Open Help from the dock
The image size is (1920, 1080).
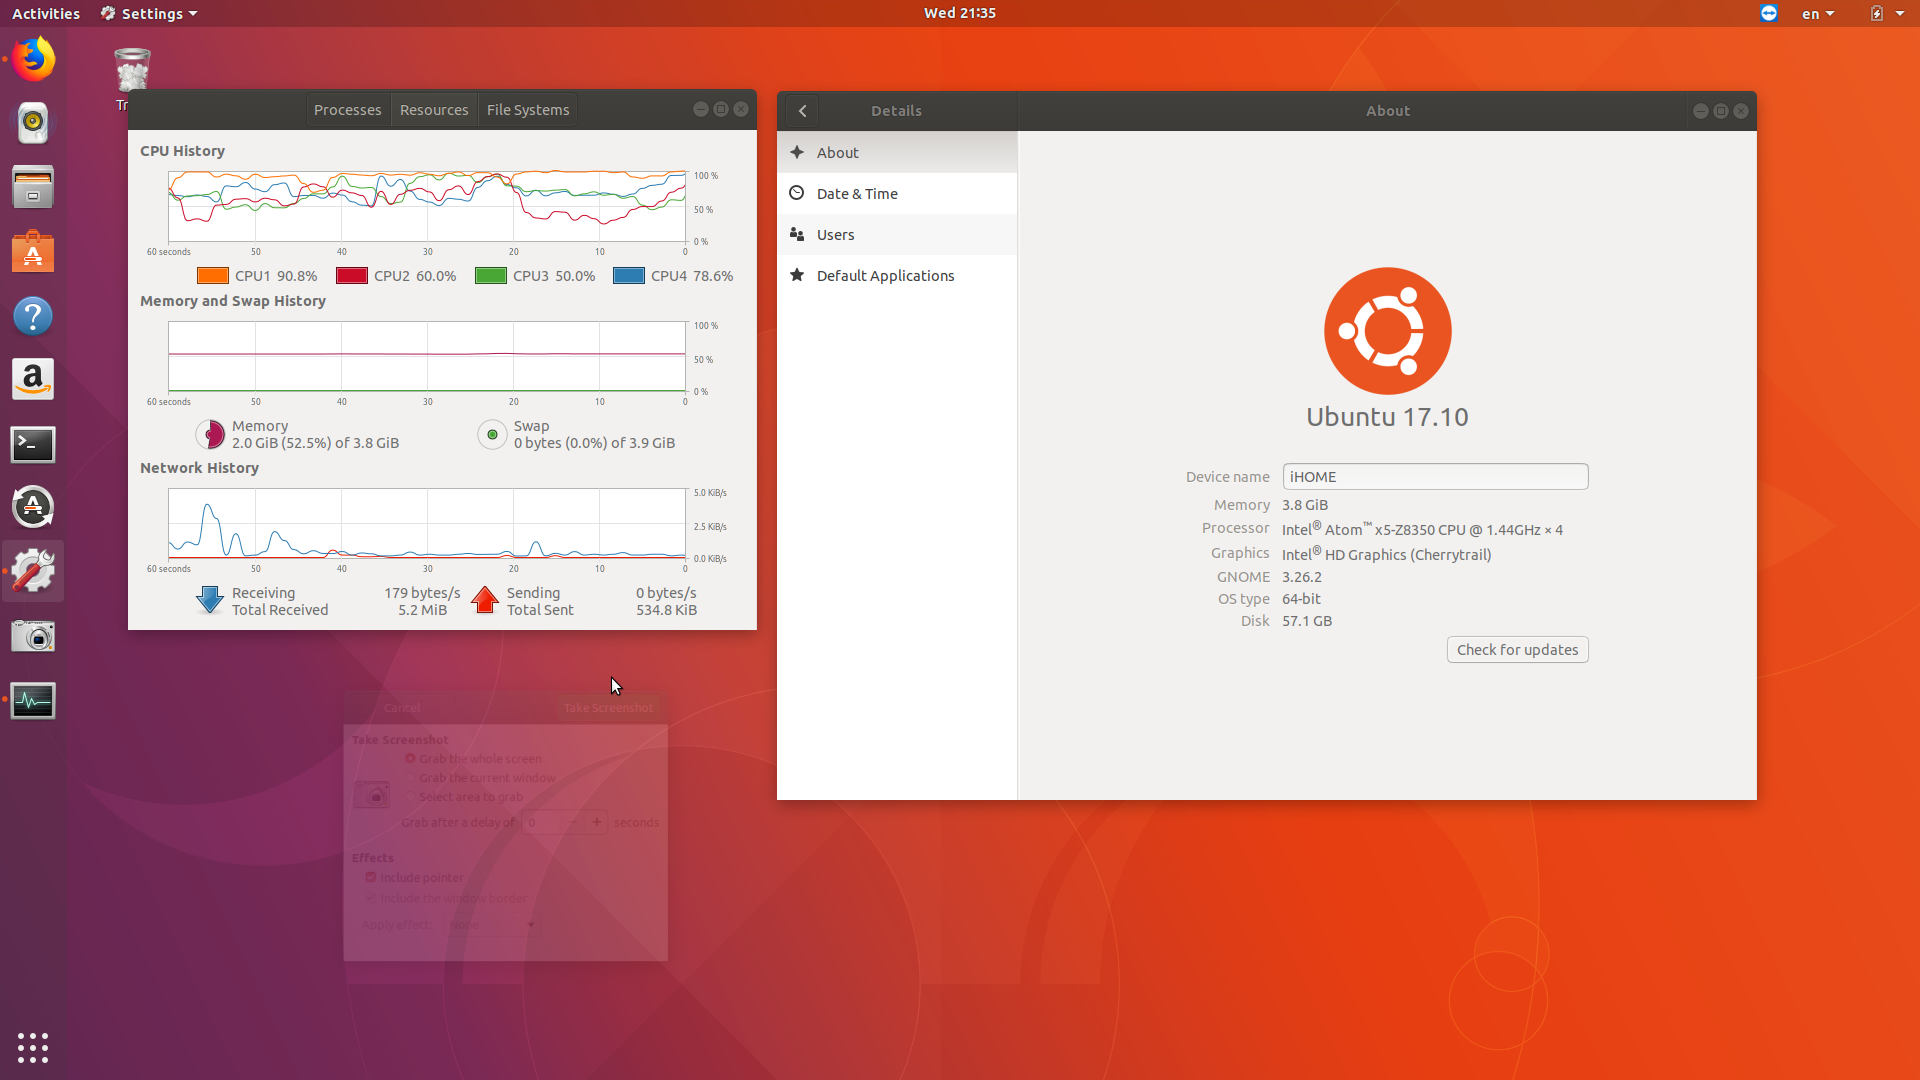[33, 316]
